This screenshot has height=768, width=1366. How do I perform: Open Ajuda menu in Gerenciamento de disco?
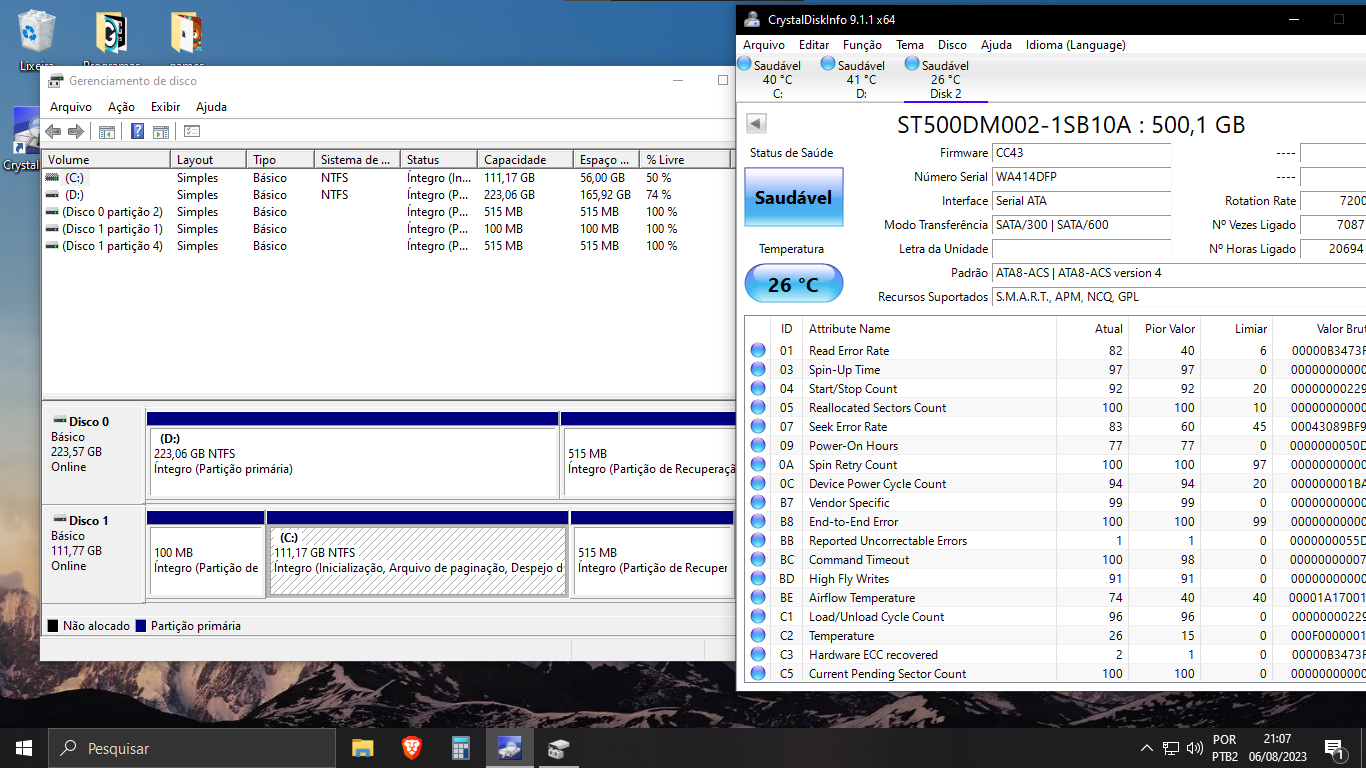pyautogui.click(x=211, y=107)
